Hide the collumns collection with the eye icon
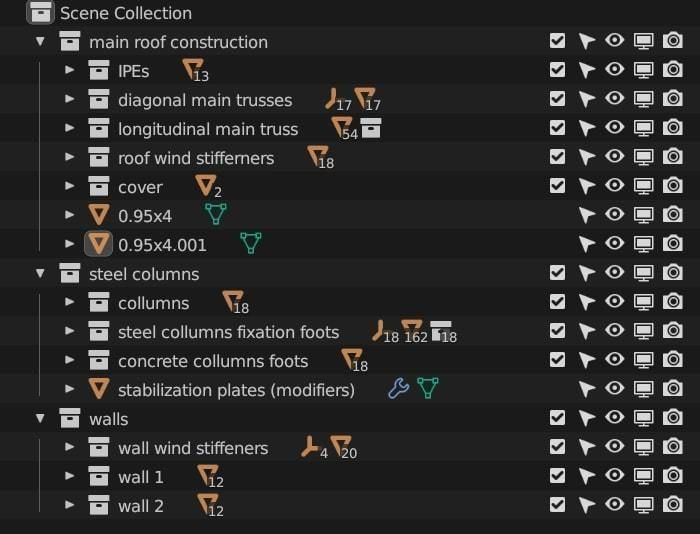This screenshot has width=700, height=534. pyautogui.click(x=614, y=302)
